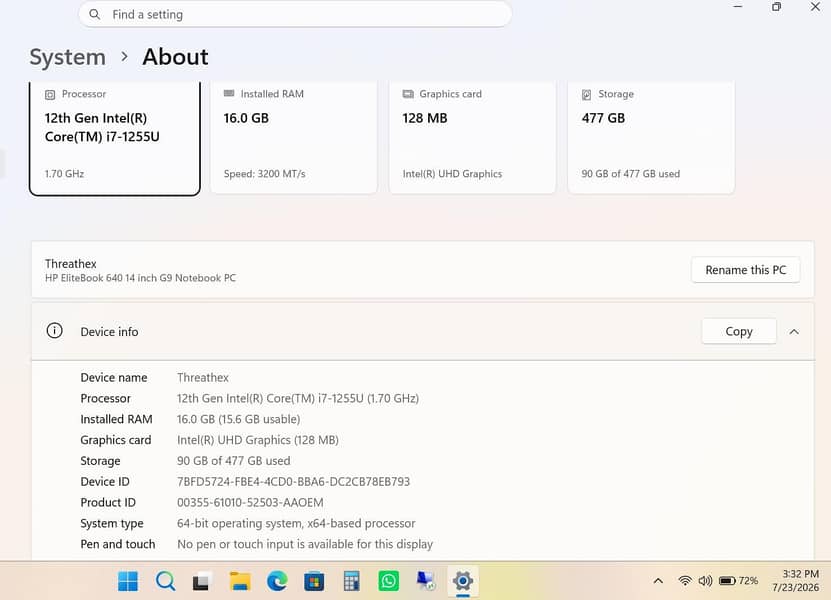Restore down the Settings window
The image size is (831, 600).
click(x=776, y=7)
